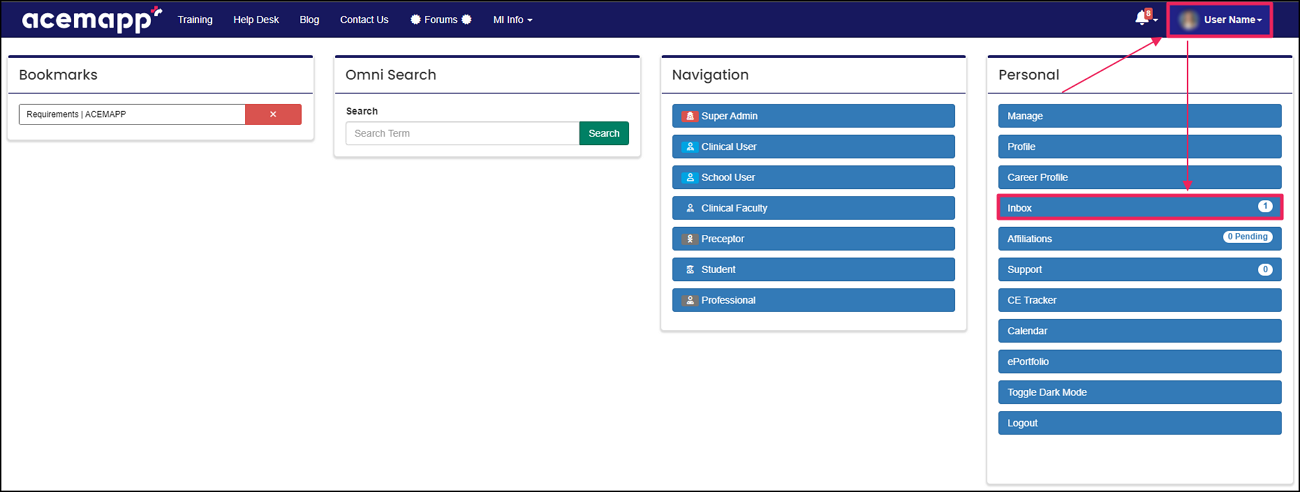Click the Super Admin role icon
Viewport: 1300px width, 492px height.
(x=689, y=116)
